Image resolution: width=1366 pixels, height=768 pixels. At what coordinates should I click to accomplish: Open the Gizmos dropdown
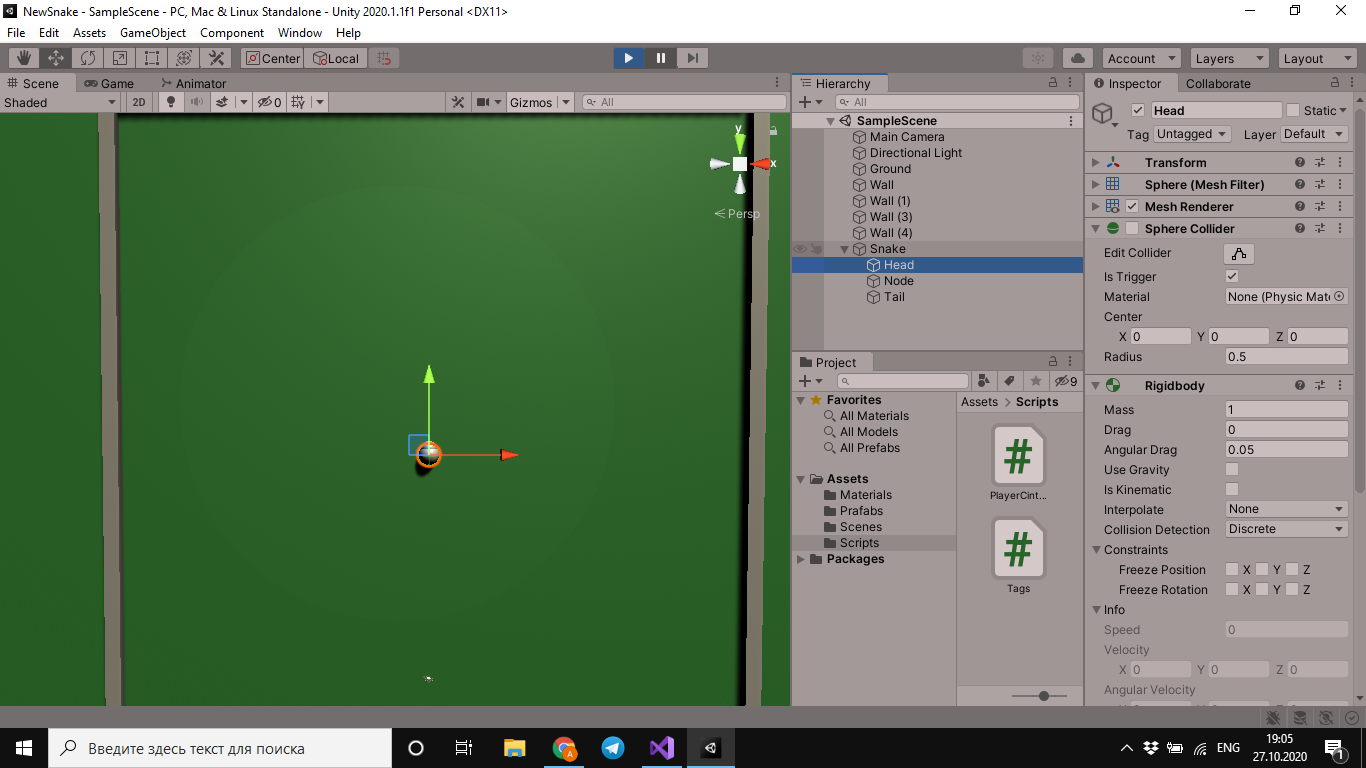pyautogui.click(x=539, y=102)
